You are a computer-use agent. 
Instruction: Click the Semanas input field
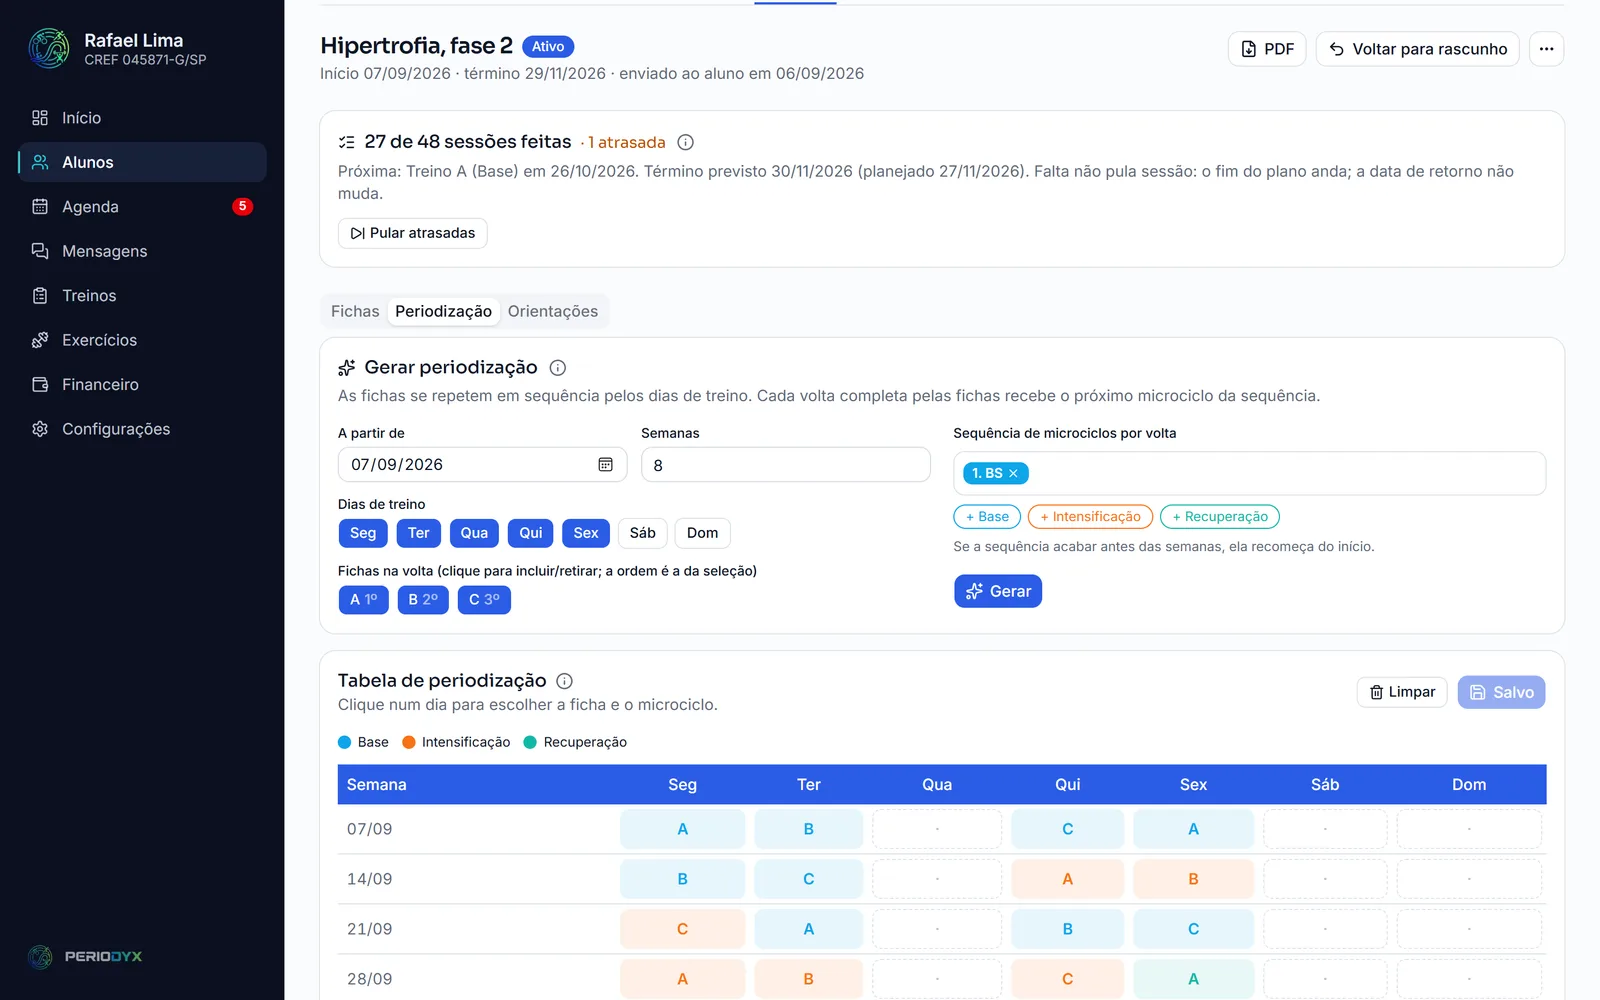(786, 465)
